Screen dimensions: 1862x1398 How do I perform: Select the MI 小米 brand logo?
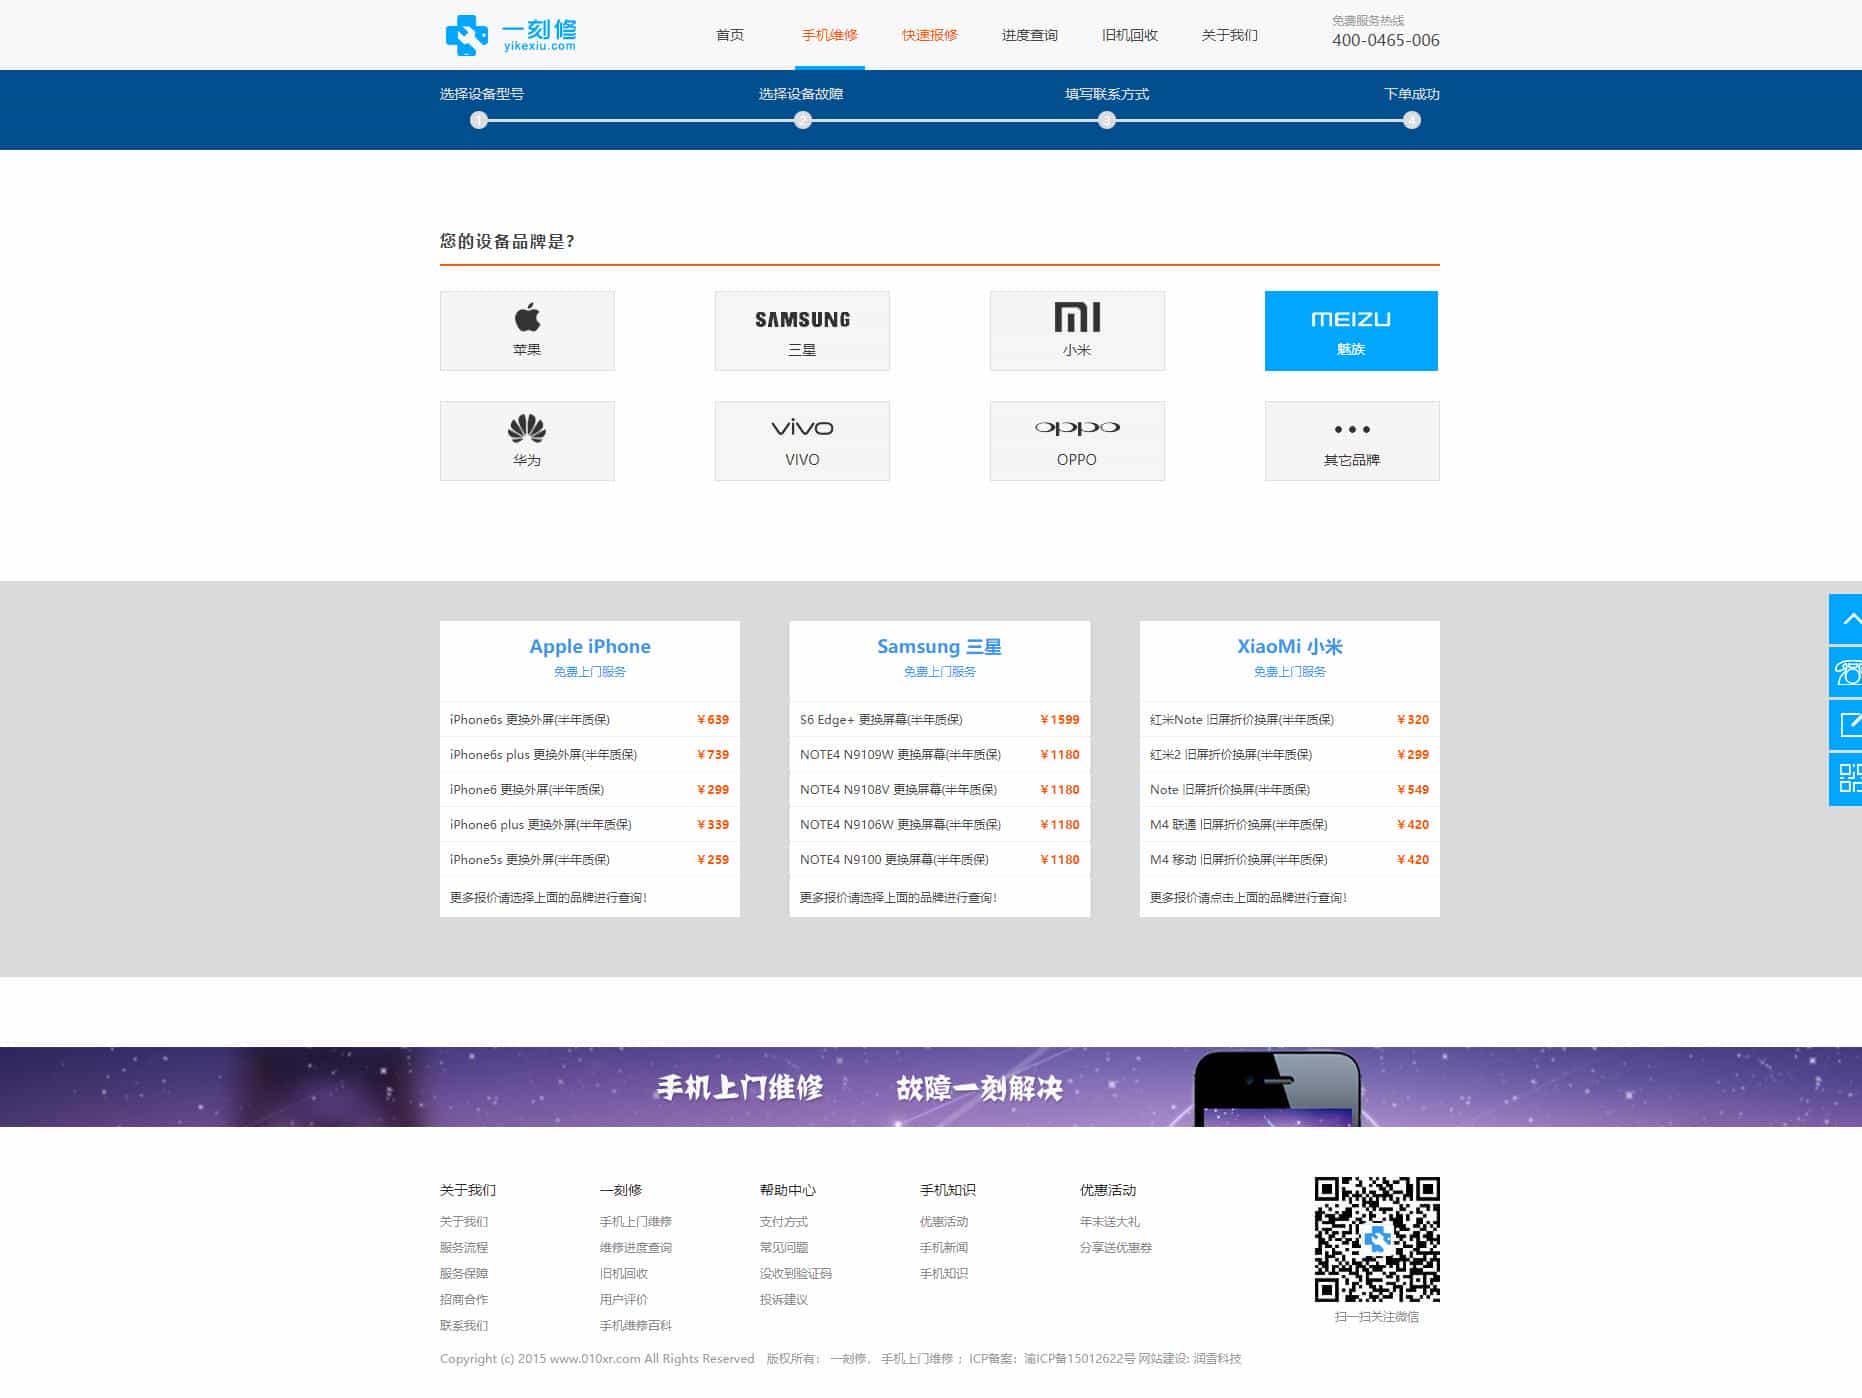click(x=1076, y=330)
